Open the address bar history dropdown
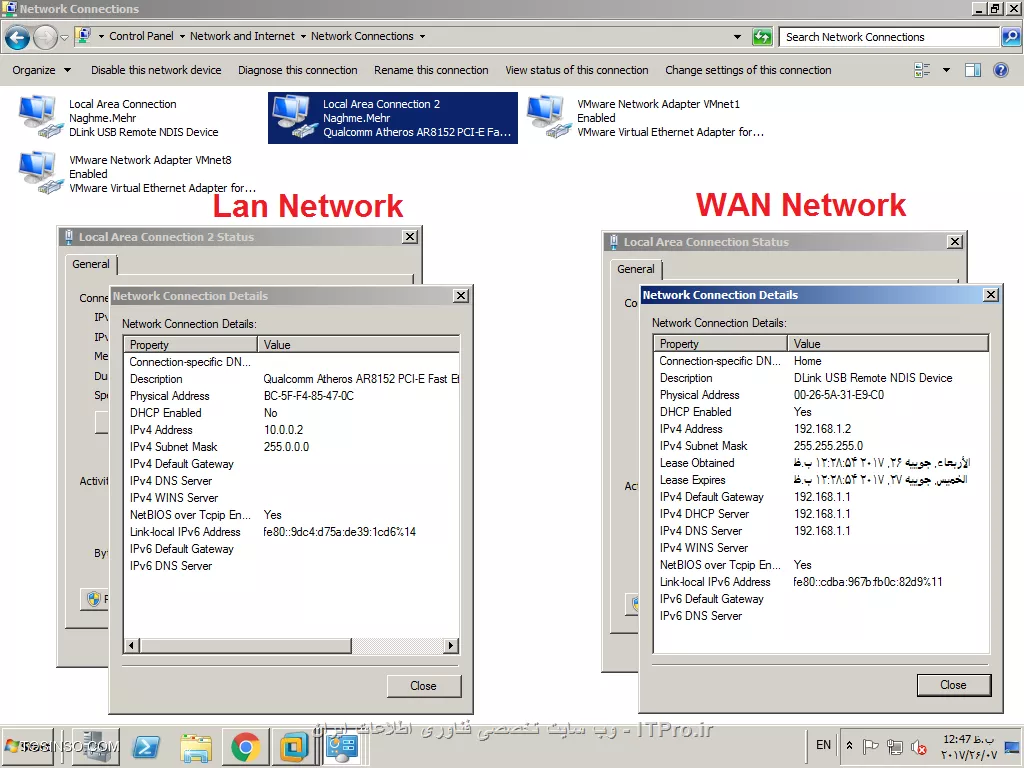The height and width of the screenshot is (768, 1024). coord(737,37)
